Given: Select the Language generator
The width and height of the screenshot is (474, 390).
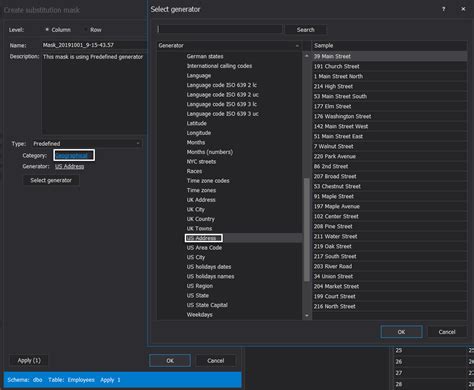Looking at the screenshot, I should point(199,76).
